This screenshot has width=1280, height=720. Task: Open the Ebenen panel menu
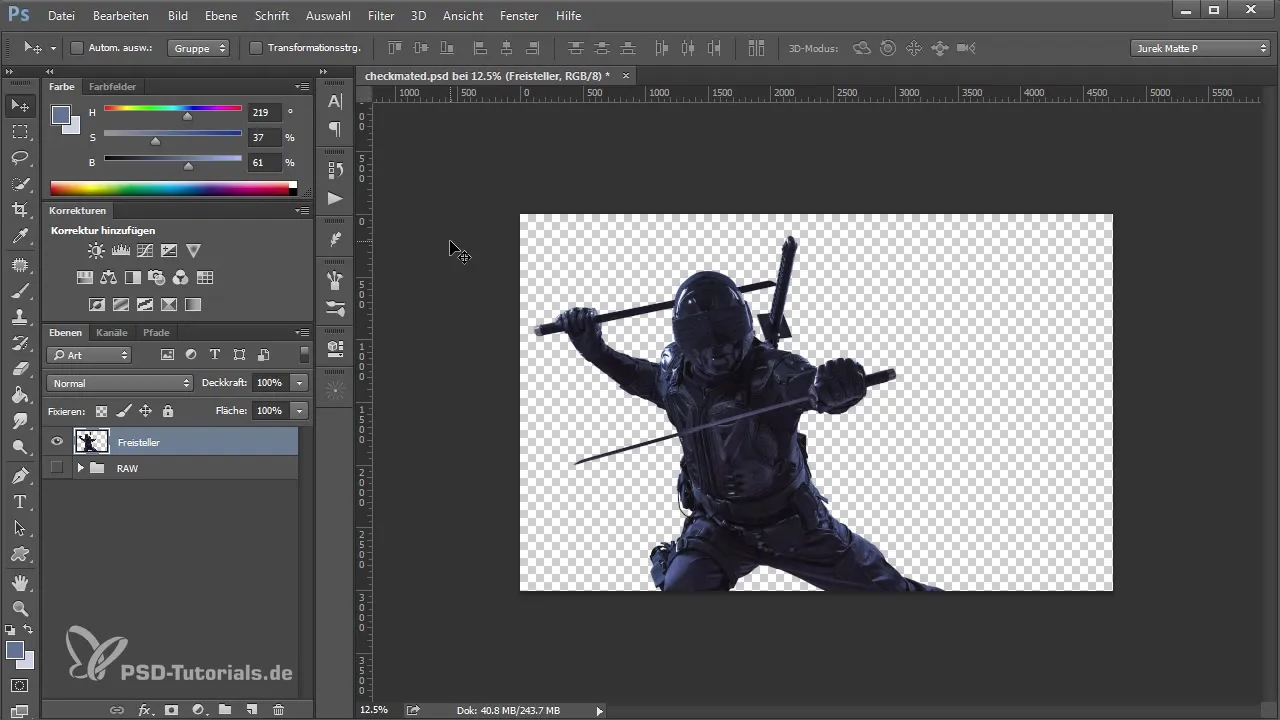302,332
